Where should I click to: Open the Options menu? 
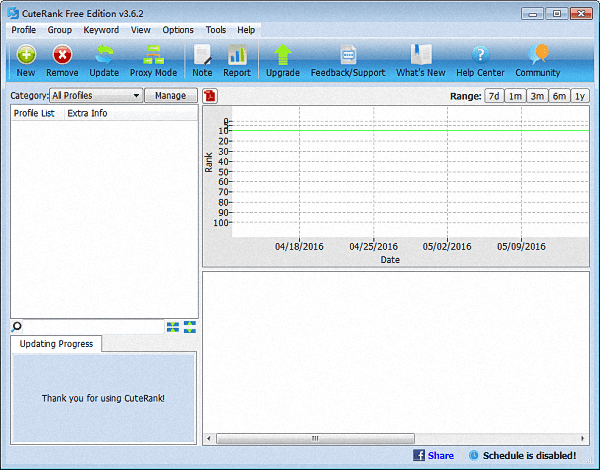[x=178, y=30]
